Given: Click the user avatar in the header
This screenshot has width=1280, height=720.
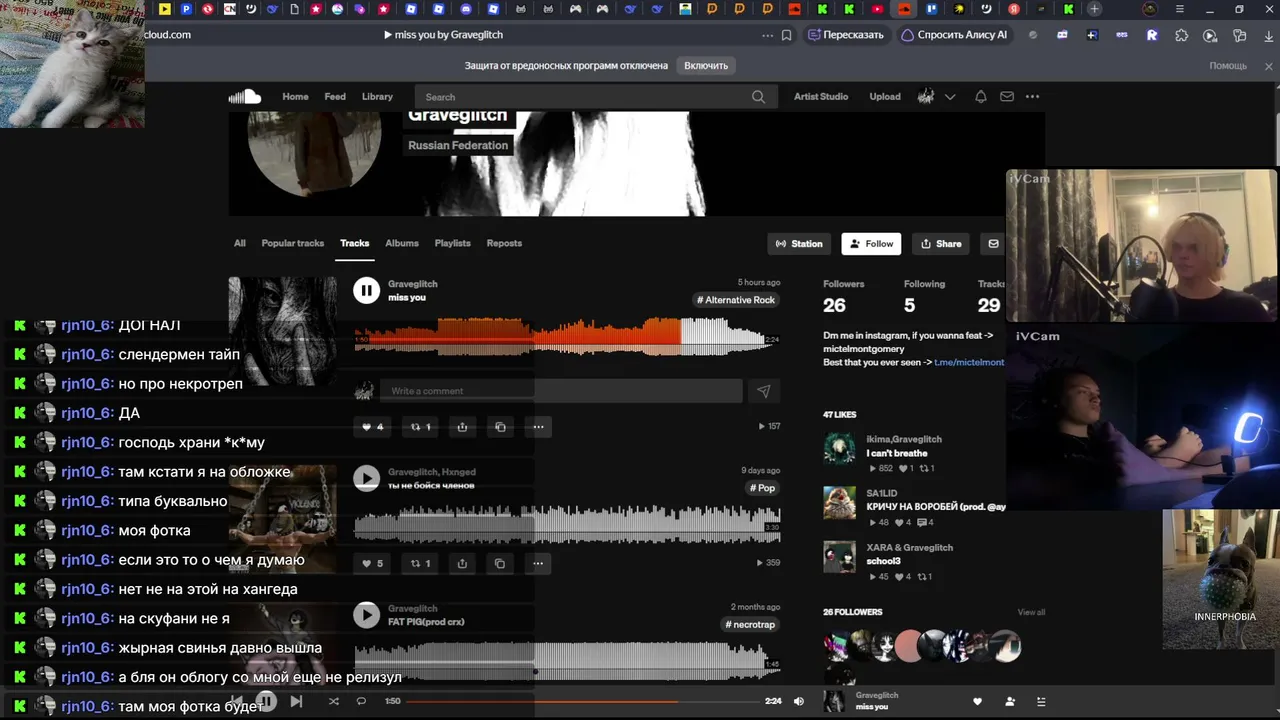Looking at the screenshot, I should click(926, 97).
